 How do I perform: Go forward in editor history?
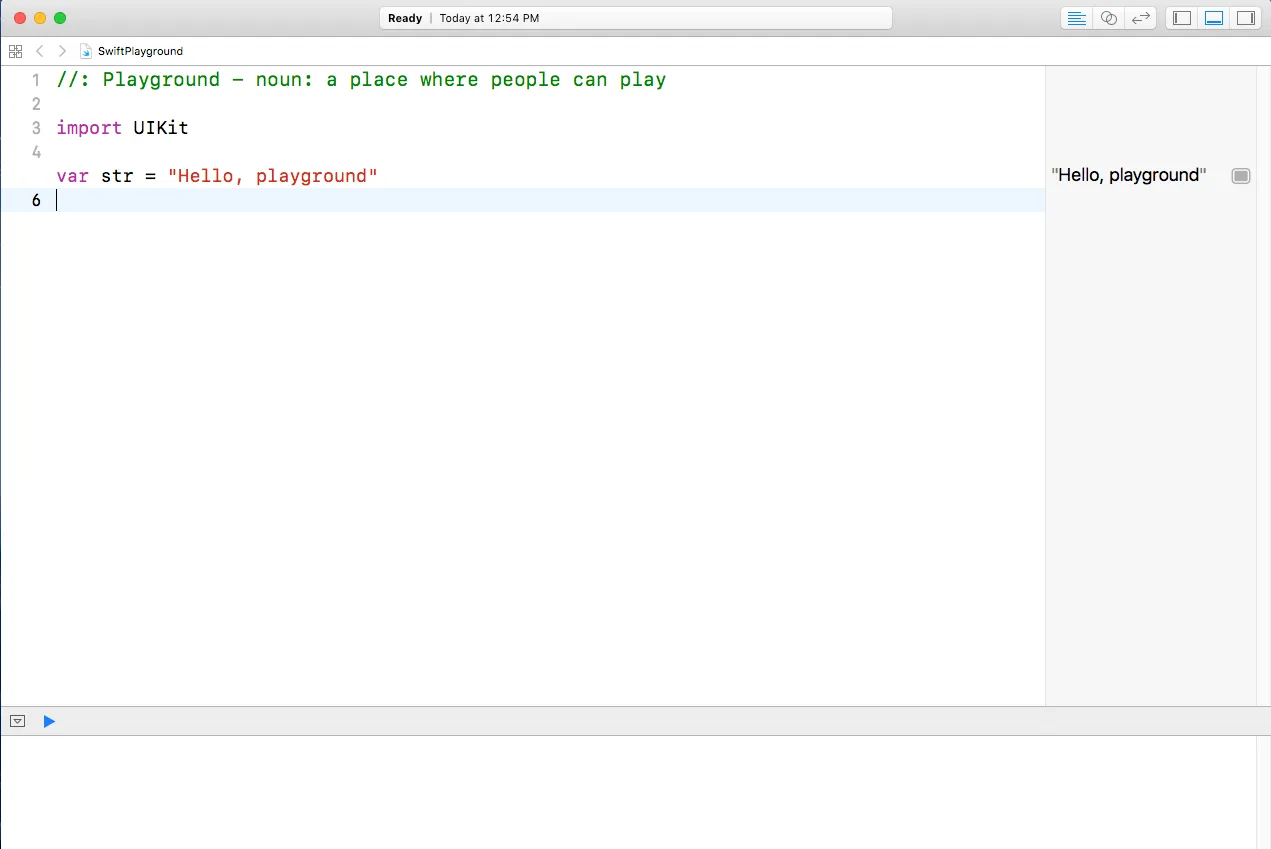pyautogui.click(x=62, y=51)
